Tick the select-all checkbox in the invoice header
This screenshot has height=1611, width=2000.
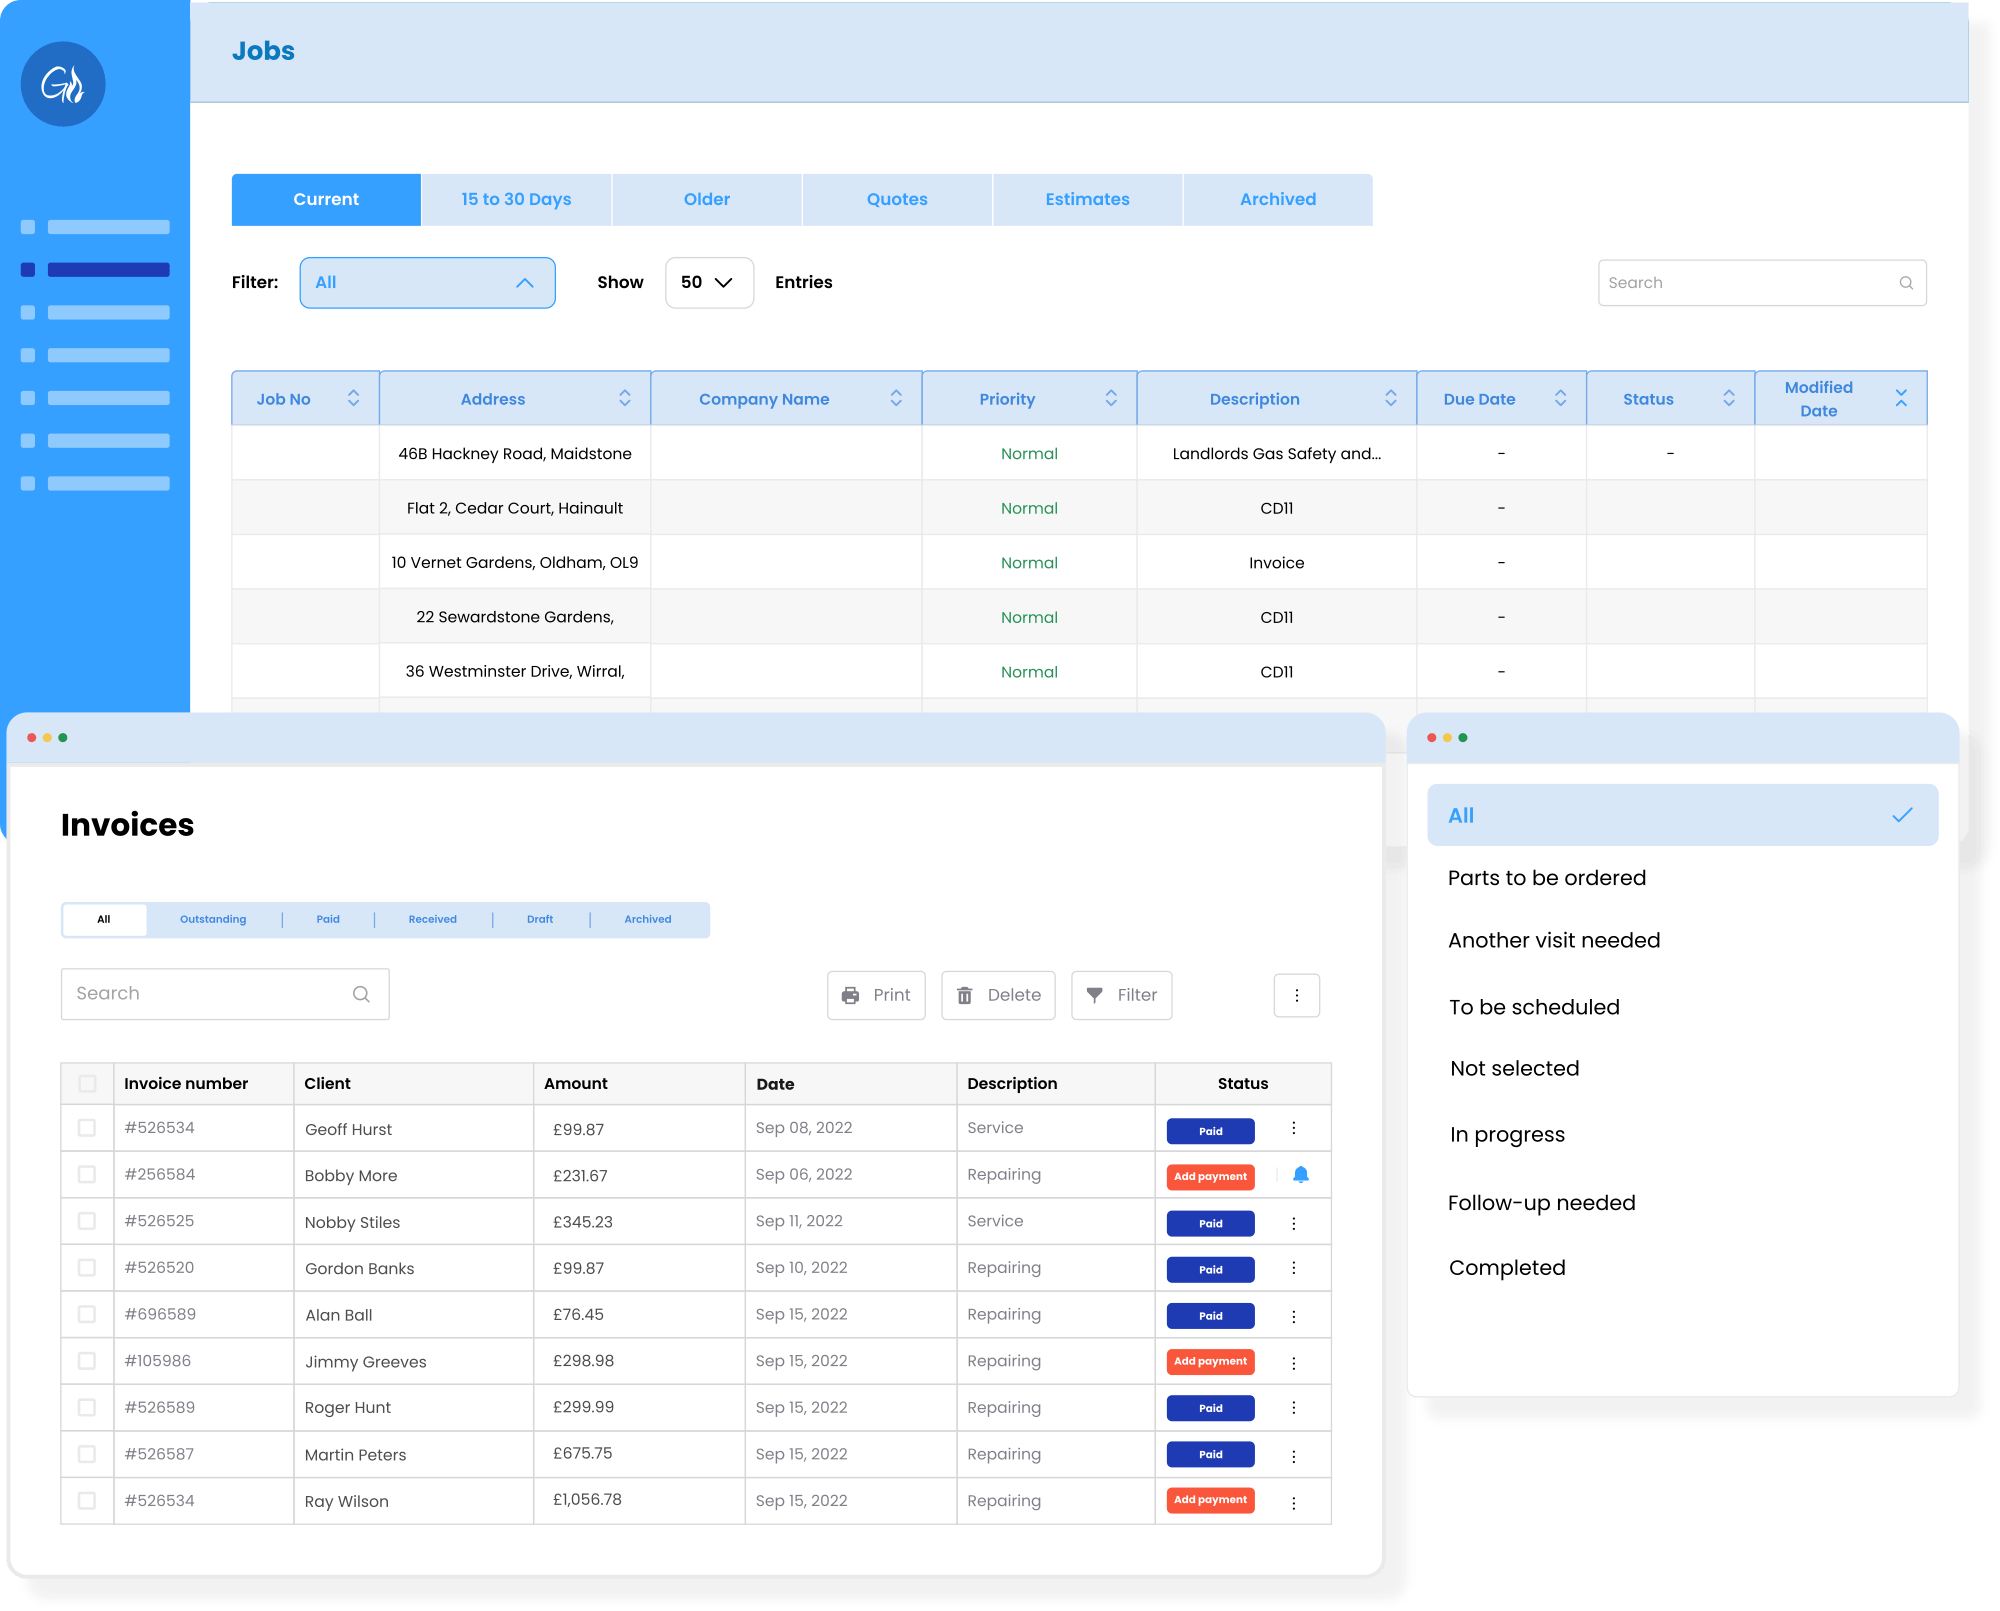(87, 1084)
